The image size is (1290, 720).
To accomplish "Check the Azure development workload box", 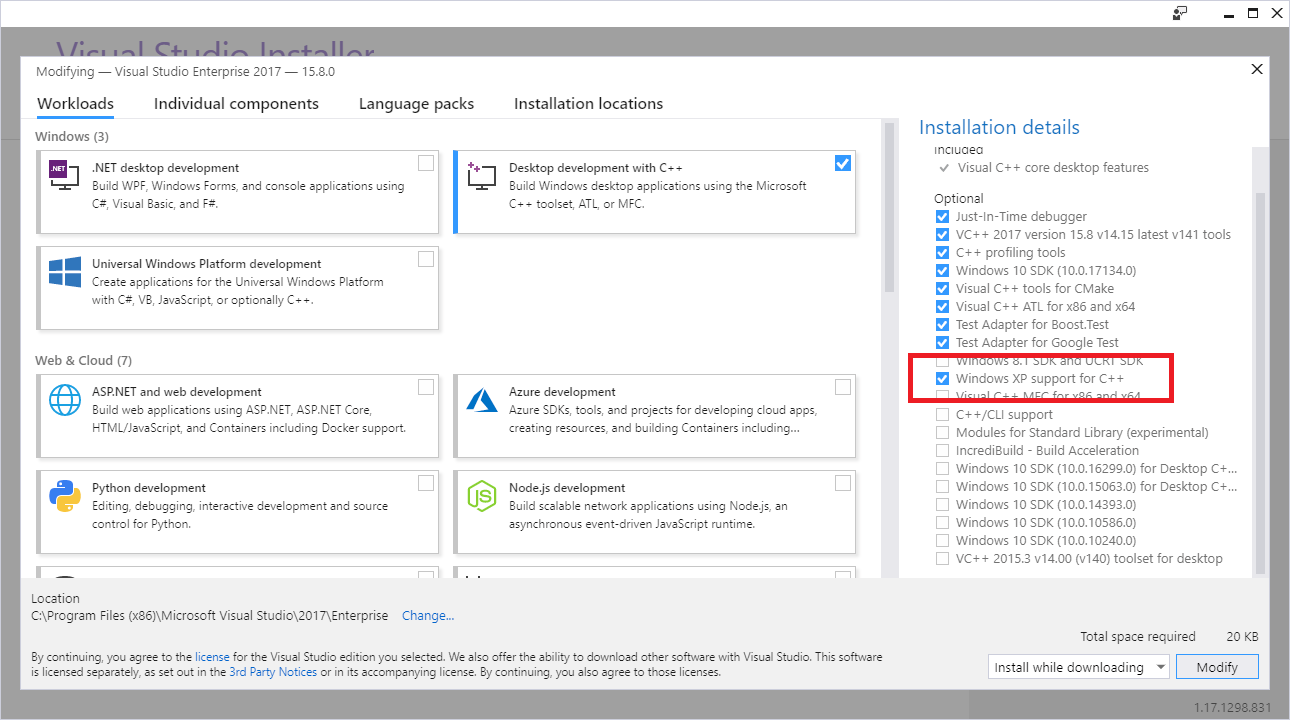I will click(x=843, y=387).
